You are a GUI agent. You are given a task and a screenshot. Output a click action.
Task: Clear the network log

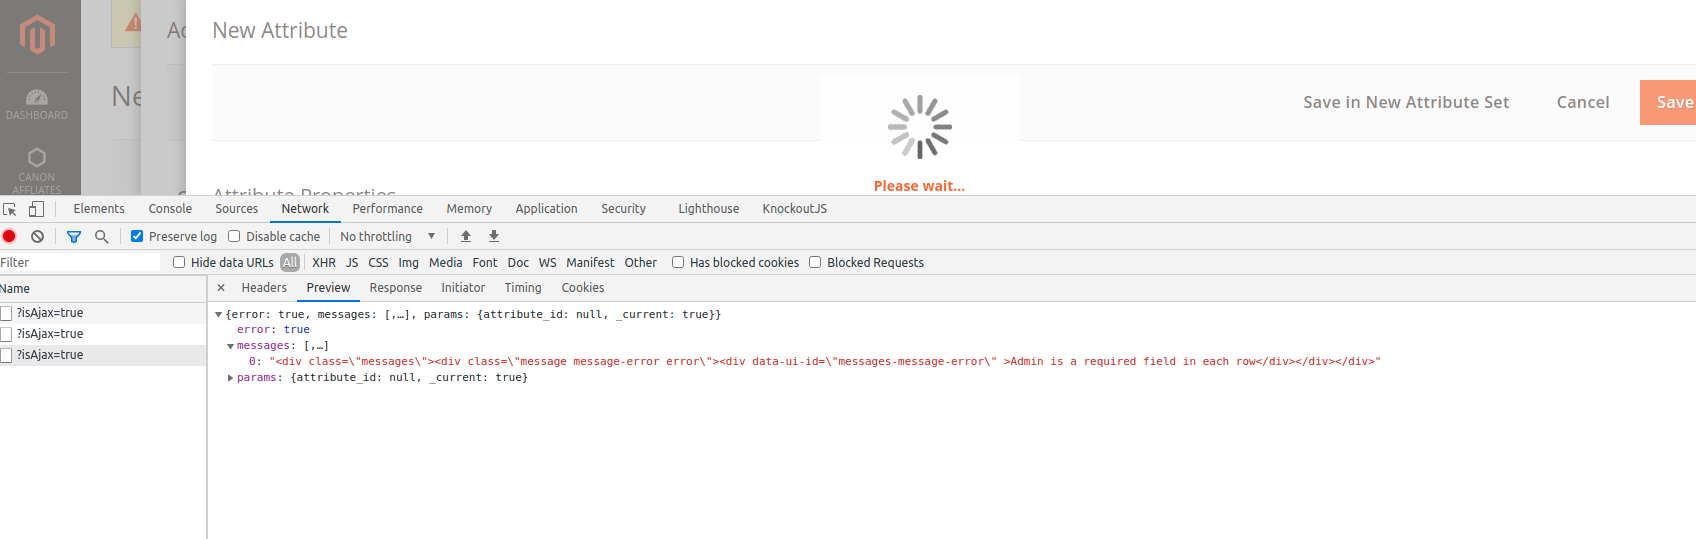(37, 237)
